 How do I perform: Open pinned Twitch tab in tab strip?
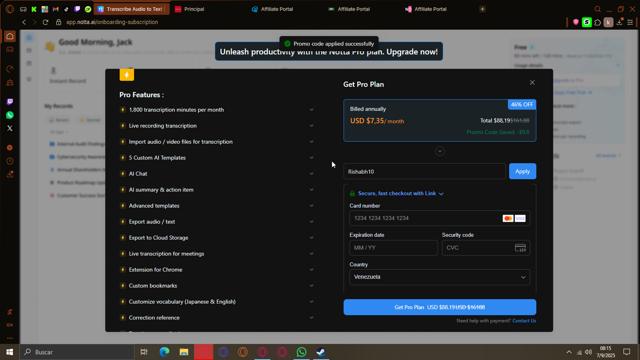77,9
